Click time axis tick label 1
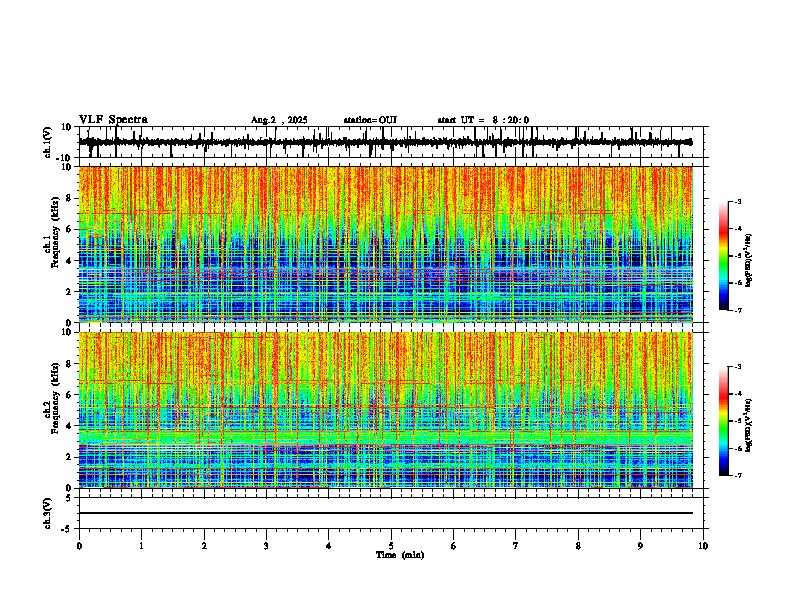Image resolution: width=792 pixels, height=612 pixels. point(141,546)
